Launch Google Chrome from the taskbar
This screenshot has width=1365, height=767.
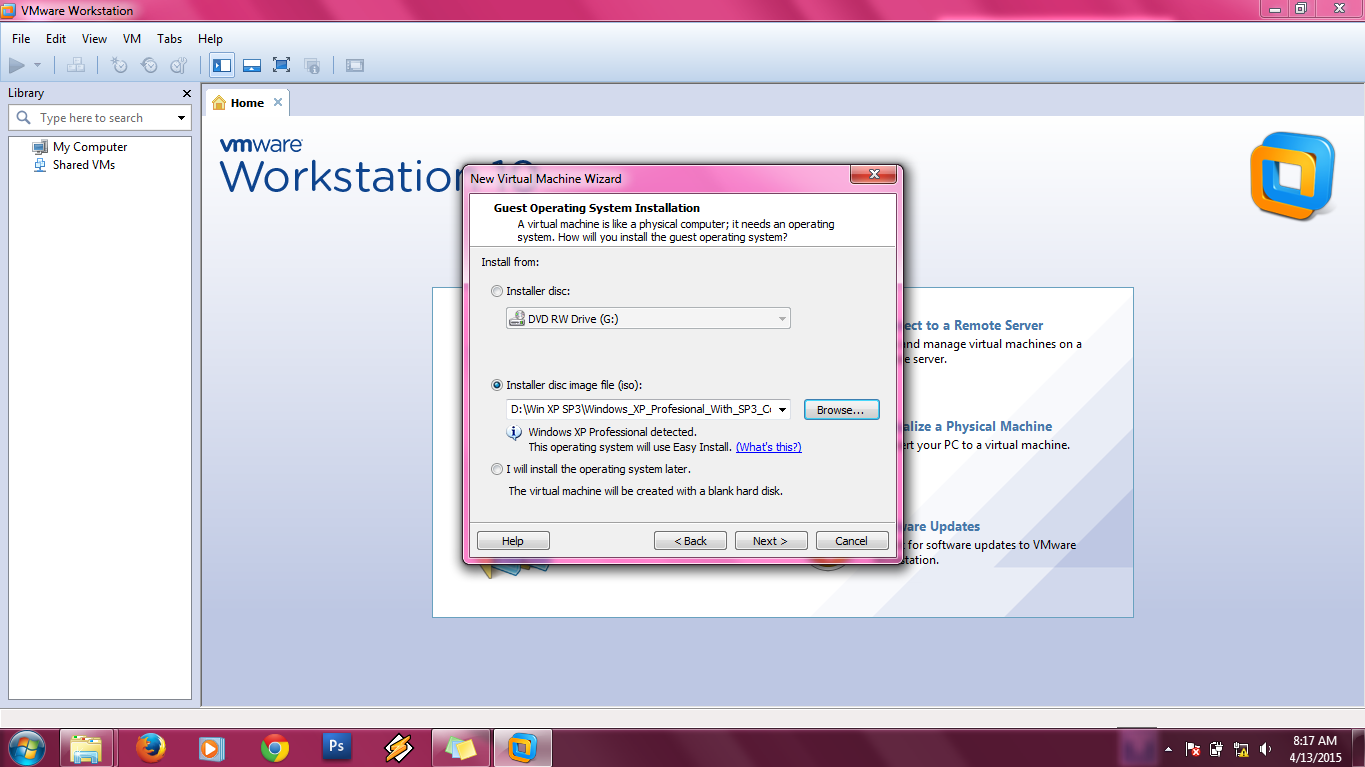[x=275, y=748]
